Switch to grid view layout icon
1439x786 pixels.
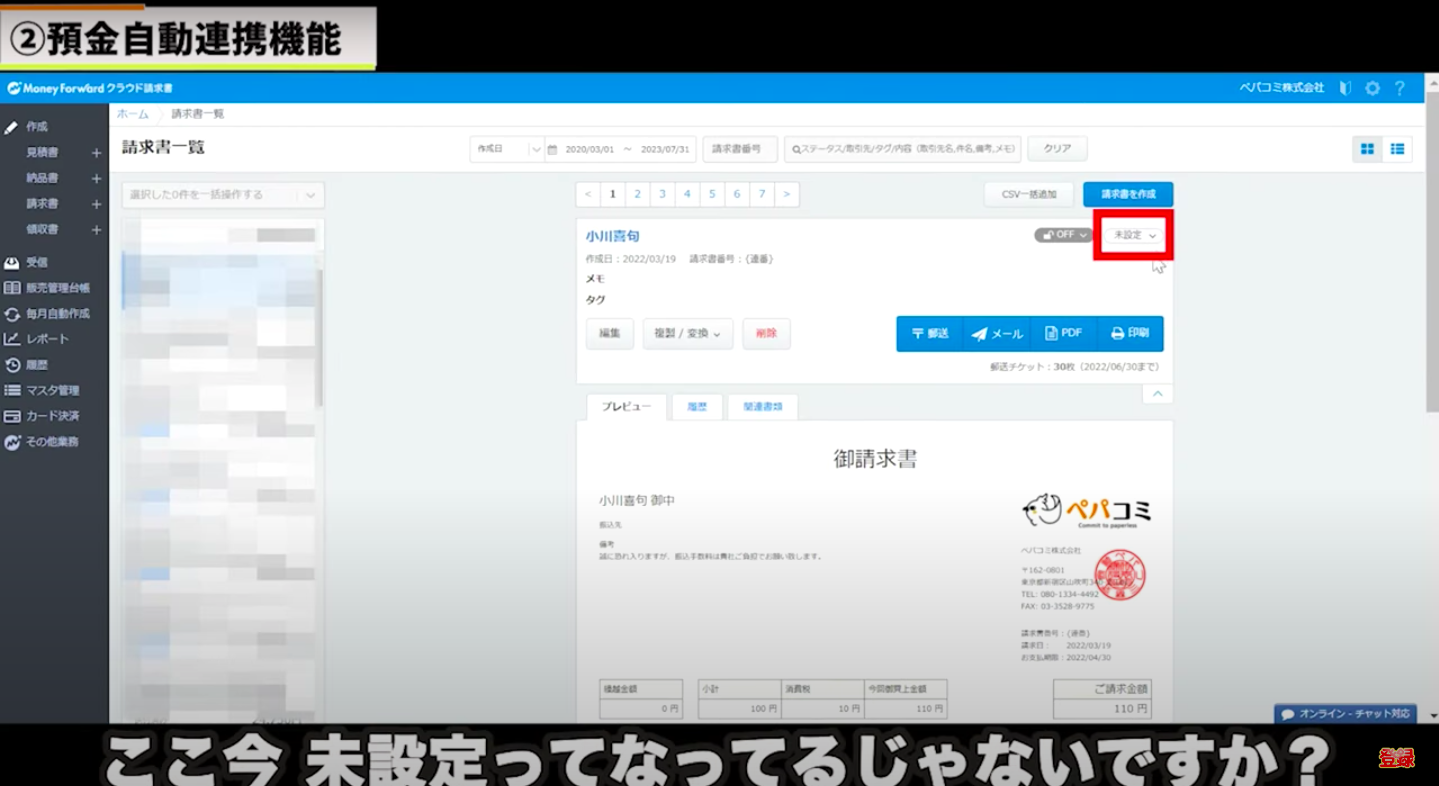pyautogui.click(x=1367, y=149)
